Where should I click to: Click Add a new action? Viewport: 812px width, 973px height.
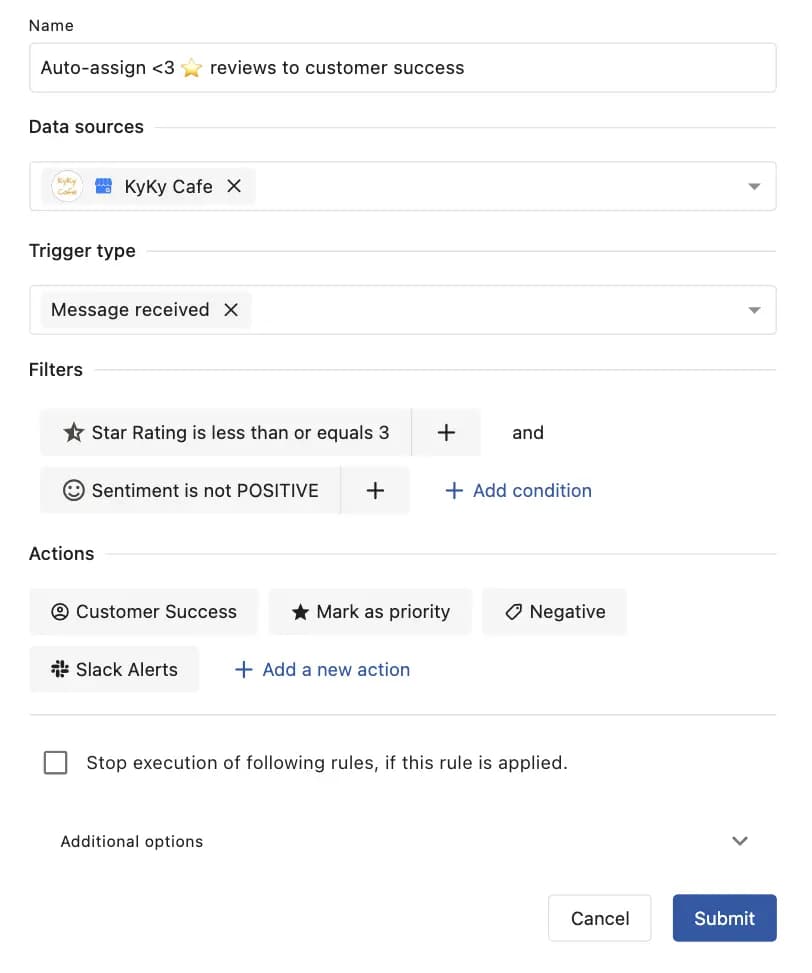click(322, 669)
